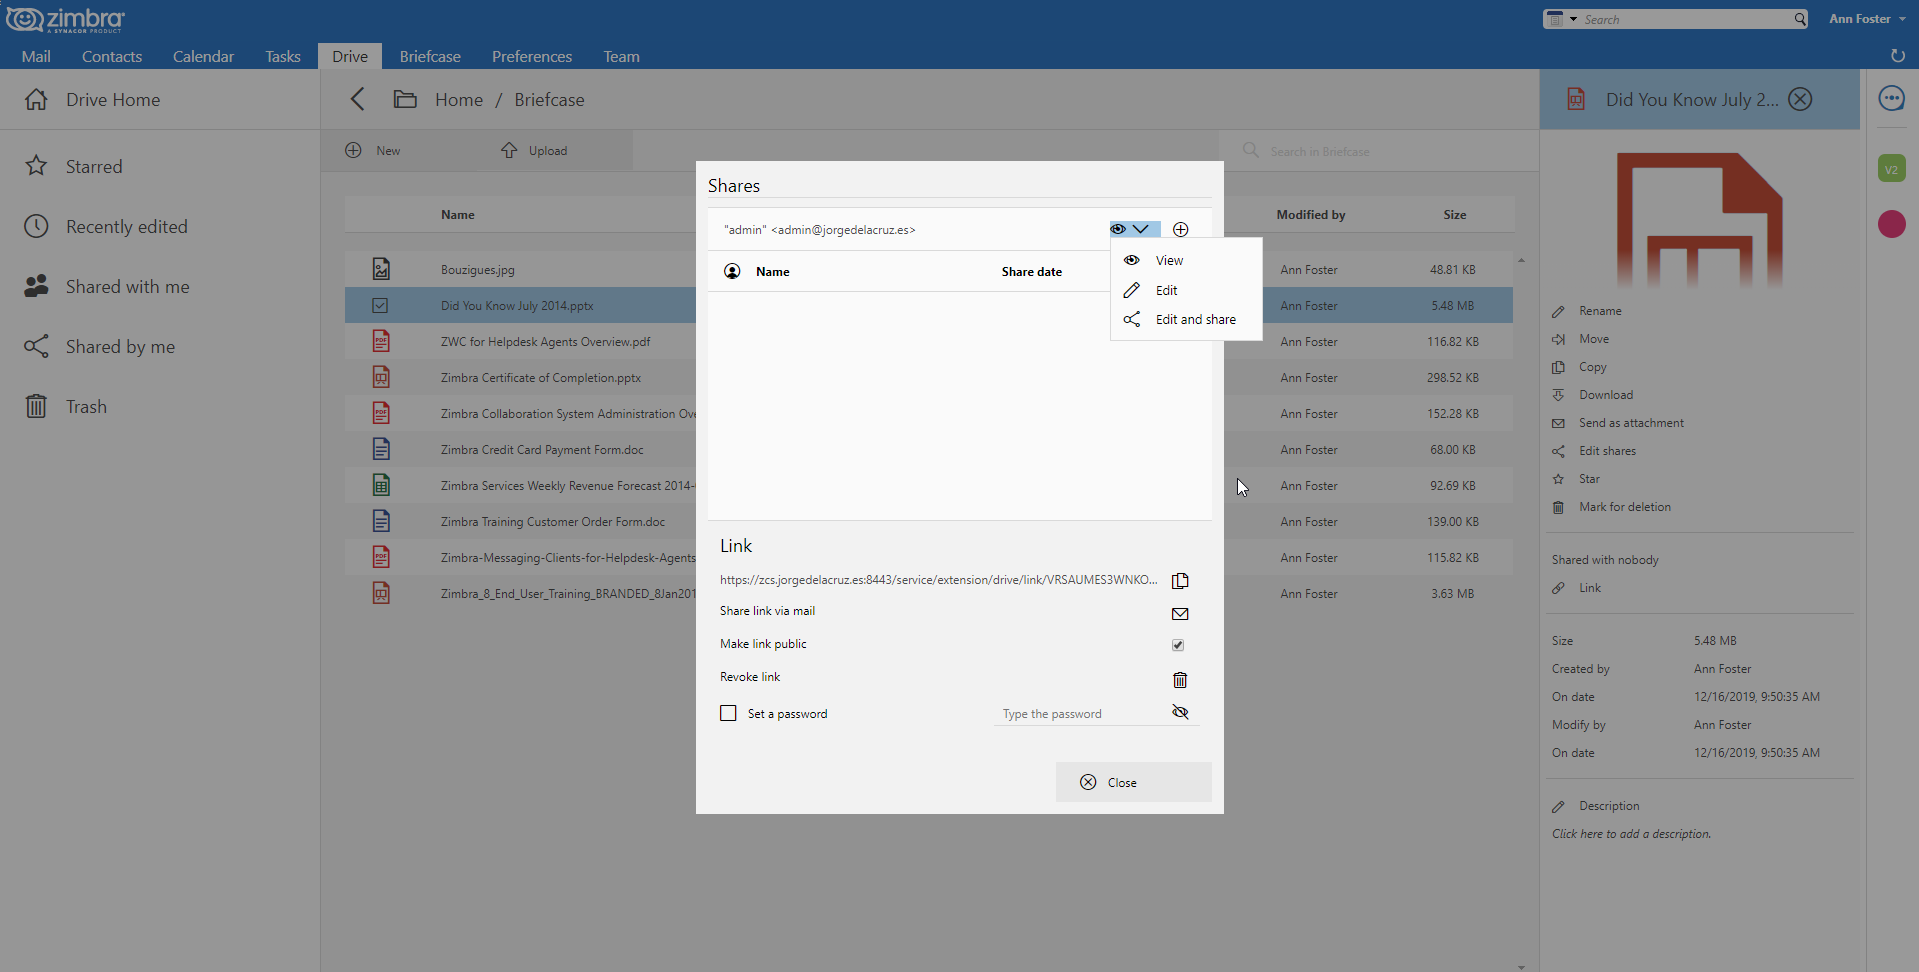
Task: Open Drive Home in sidebar
Action: click(x=160, y=100)
